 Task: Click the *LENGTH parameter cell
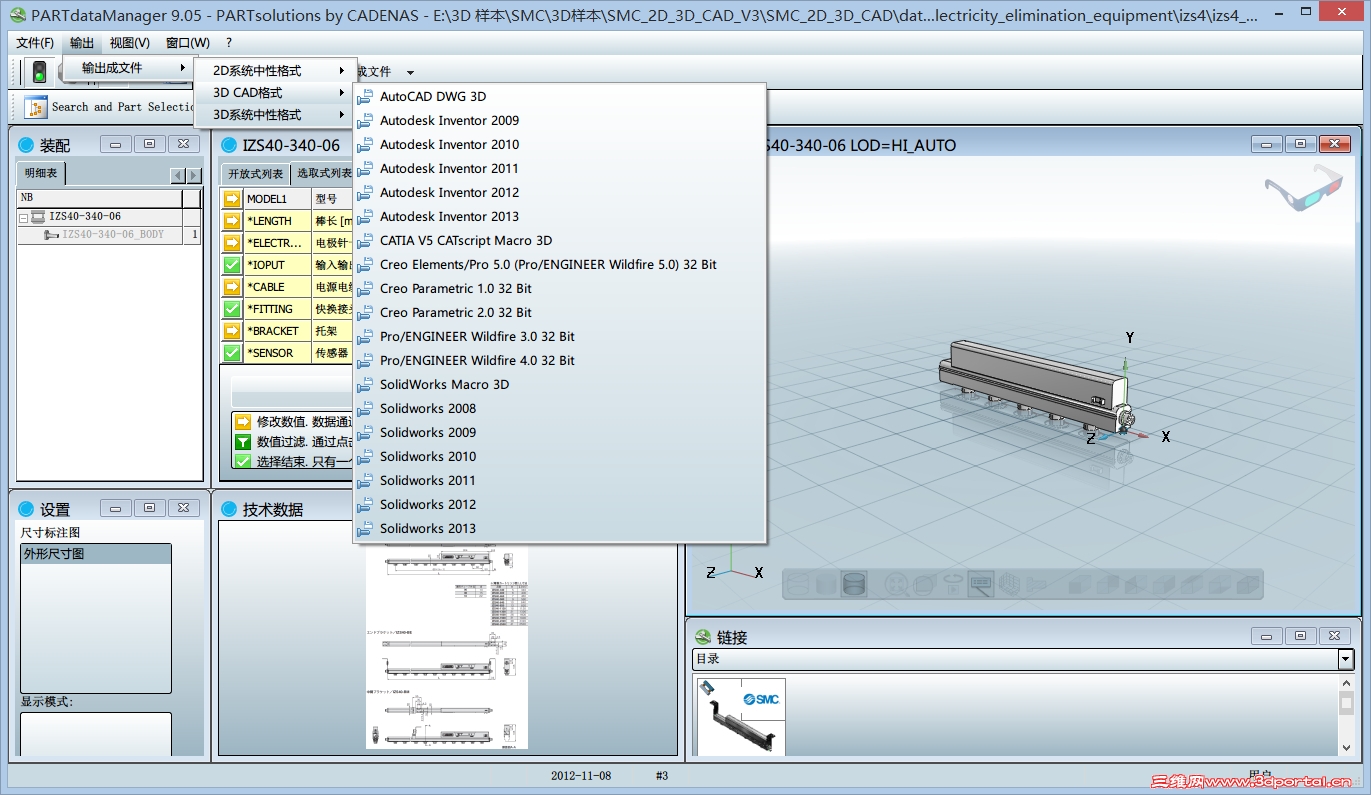(x=278, y=221)
